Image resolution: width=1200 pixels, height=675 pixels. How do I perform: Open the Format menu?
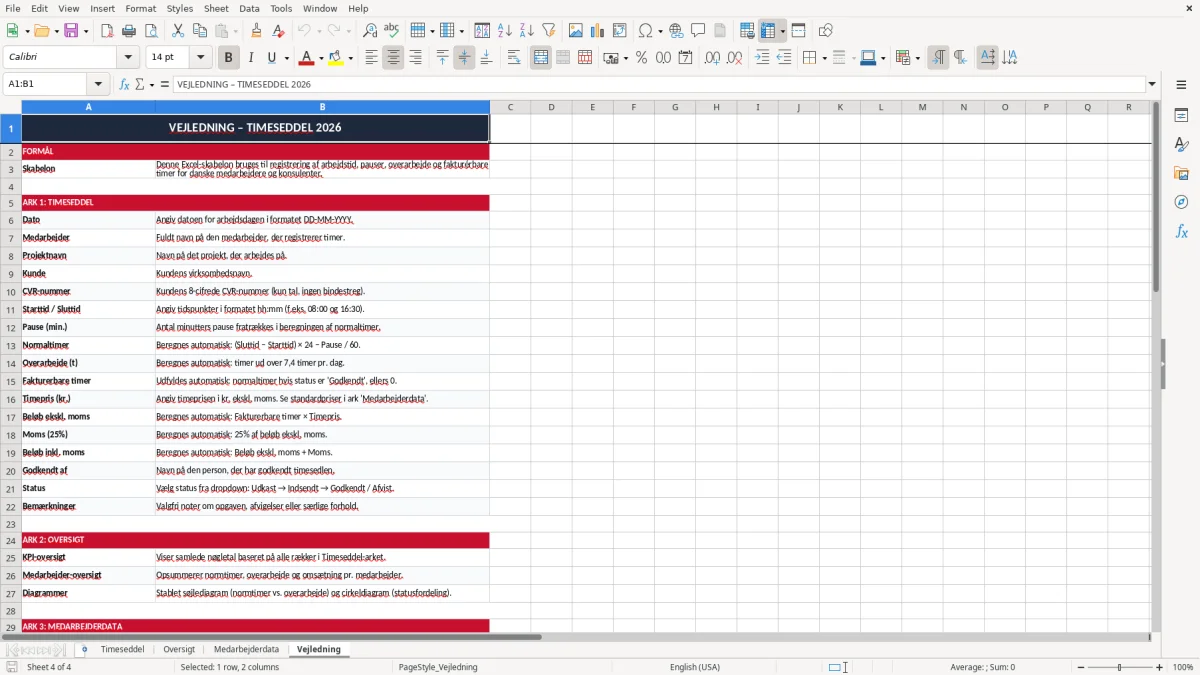point(141,8)
